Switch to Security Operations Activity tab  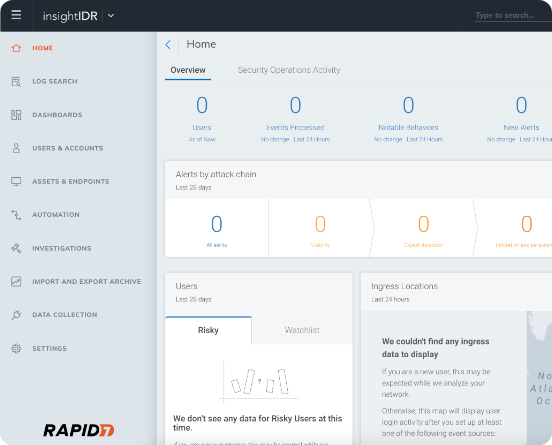tap(289, 70)
